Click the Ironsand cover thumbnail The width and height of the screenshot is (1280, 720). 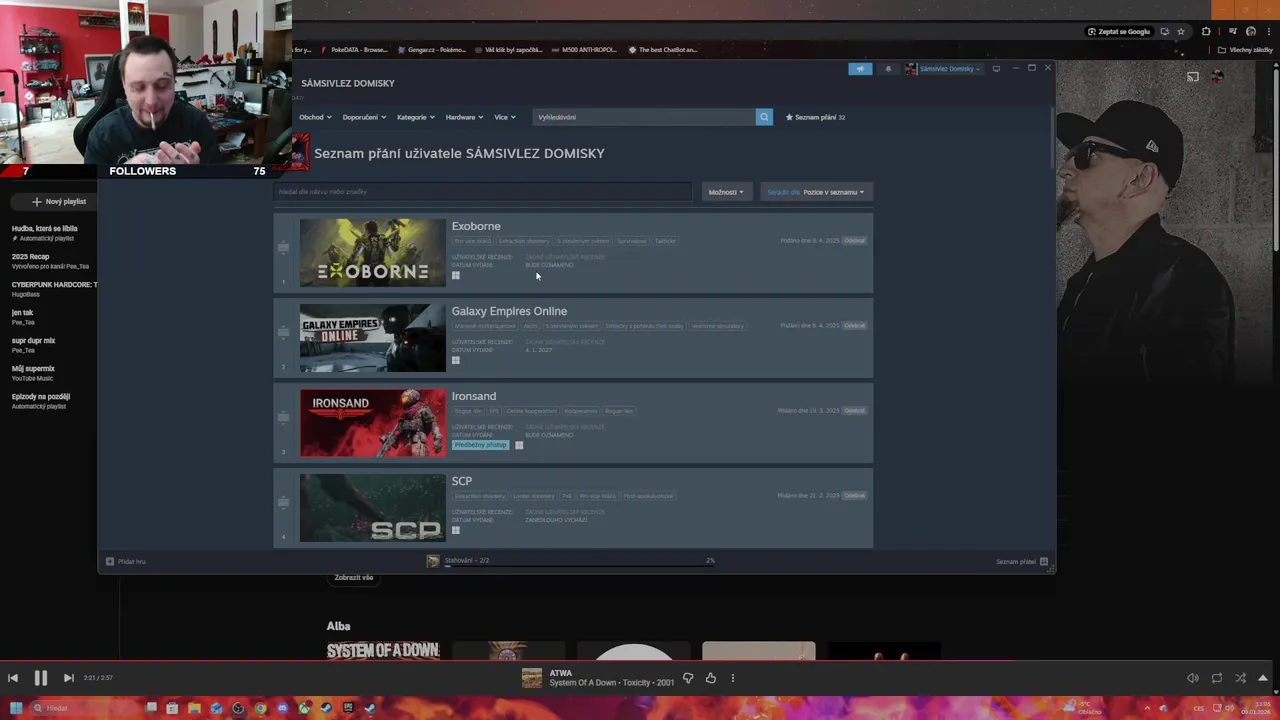[373, 423]
